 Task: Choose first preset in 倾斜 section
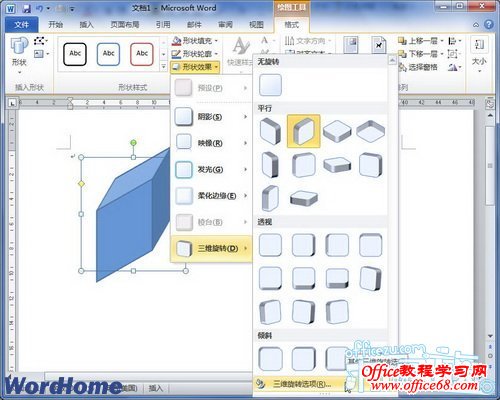(x=270, y=359)
